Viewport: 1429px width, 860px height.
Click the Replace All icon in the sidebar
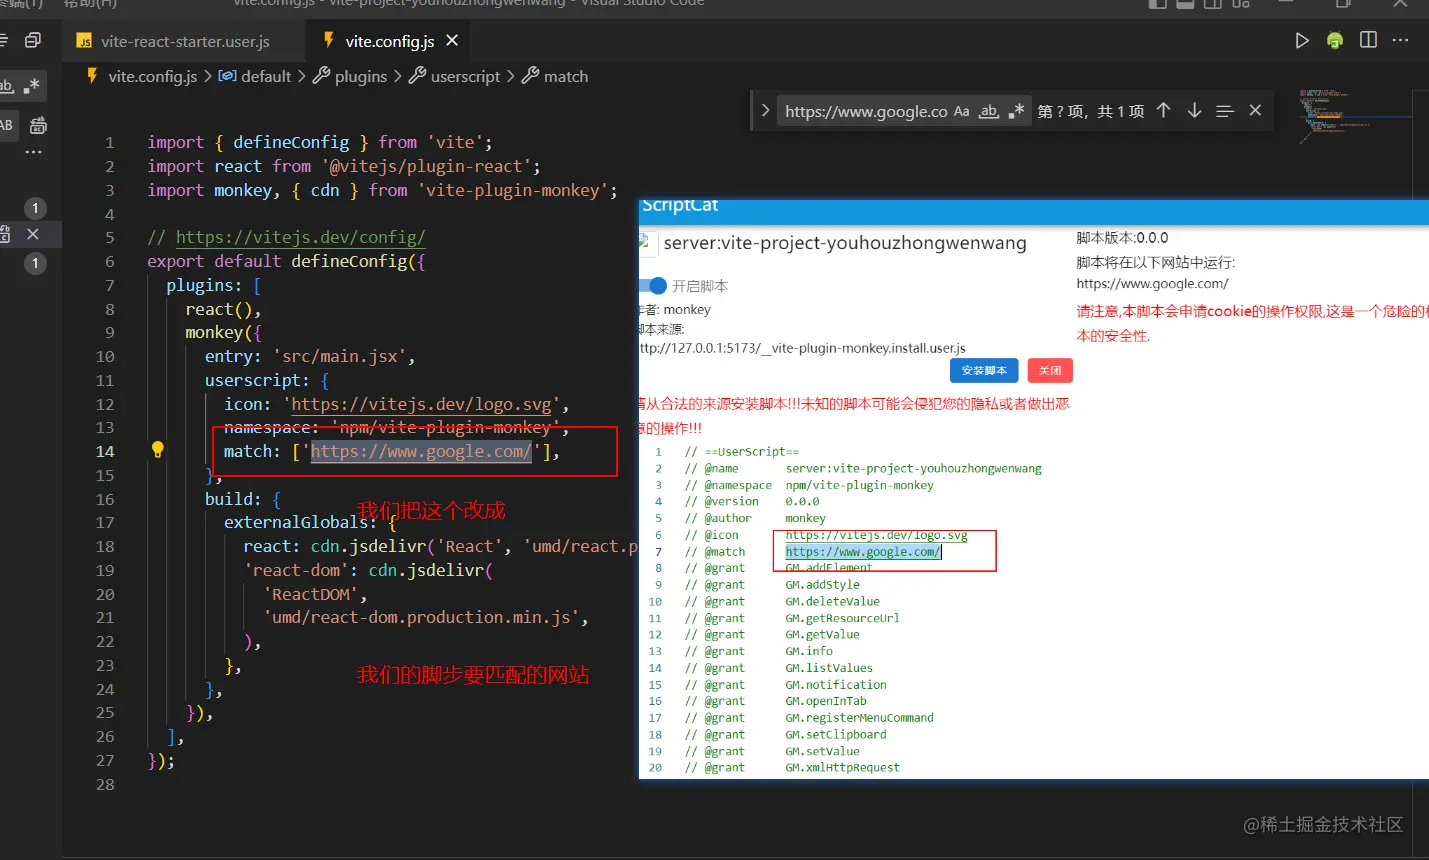click(38, 125)
